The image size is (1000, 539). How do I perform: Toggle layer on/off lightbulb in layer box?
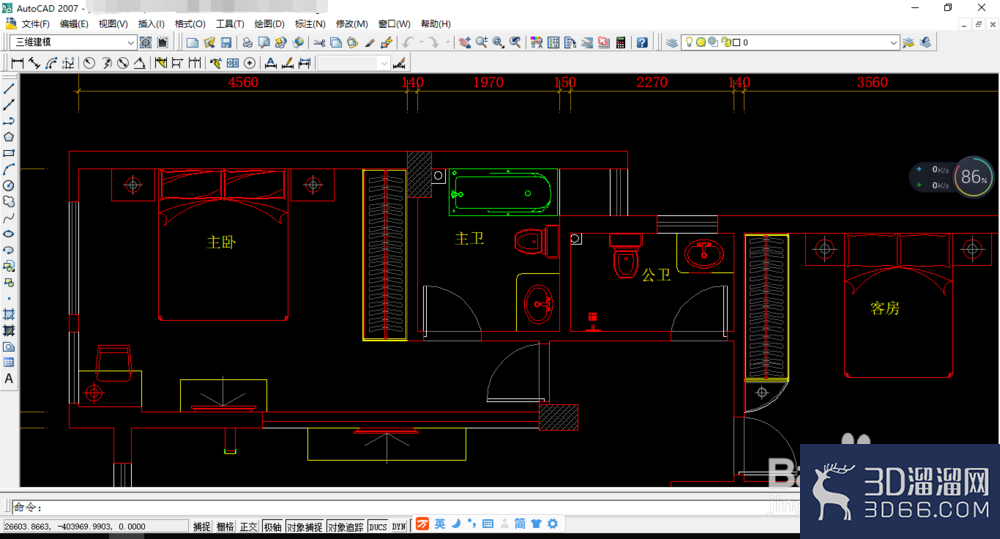coord(689,42)
